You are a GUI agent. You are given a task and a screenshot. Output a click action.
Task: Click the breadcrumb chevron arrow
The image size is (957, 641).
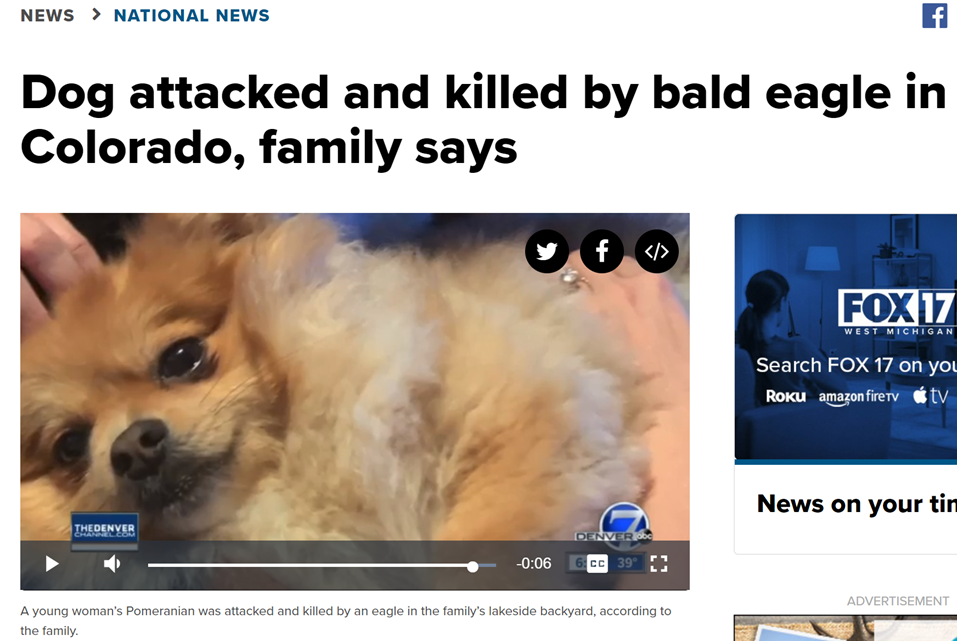click(x=95, y=15)
